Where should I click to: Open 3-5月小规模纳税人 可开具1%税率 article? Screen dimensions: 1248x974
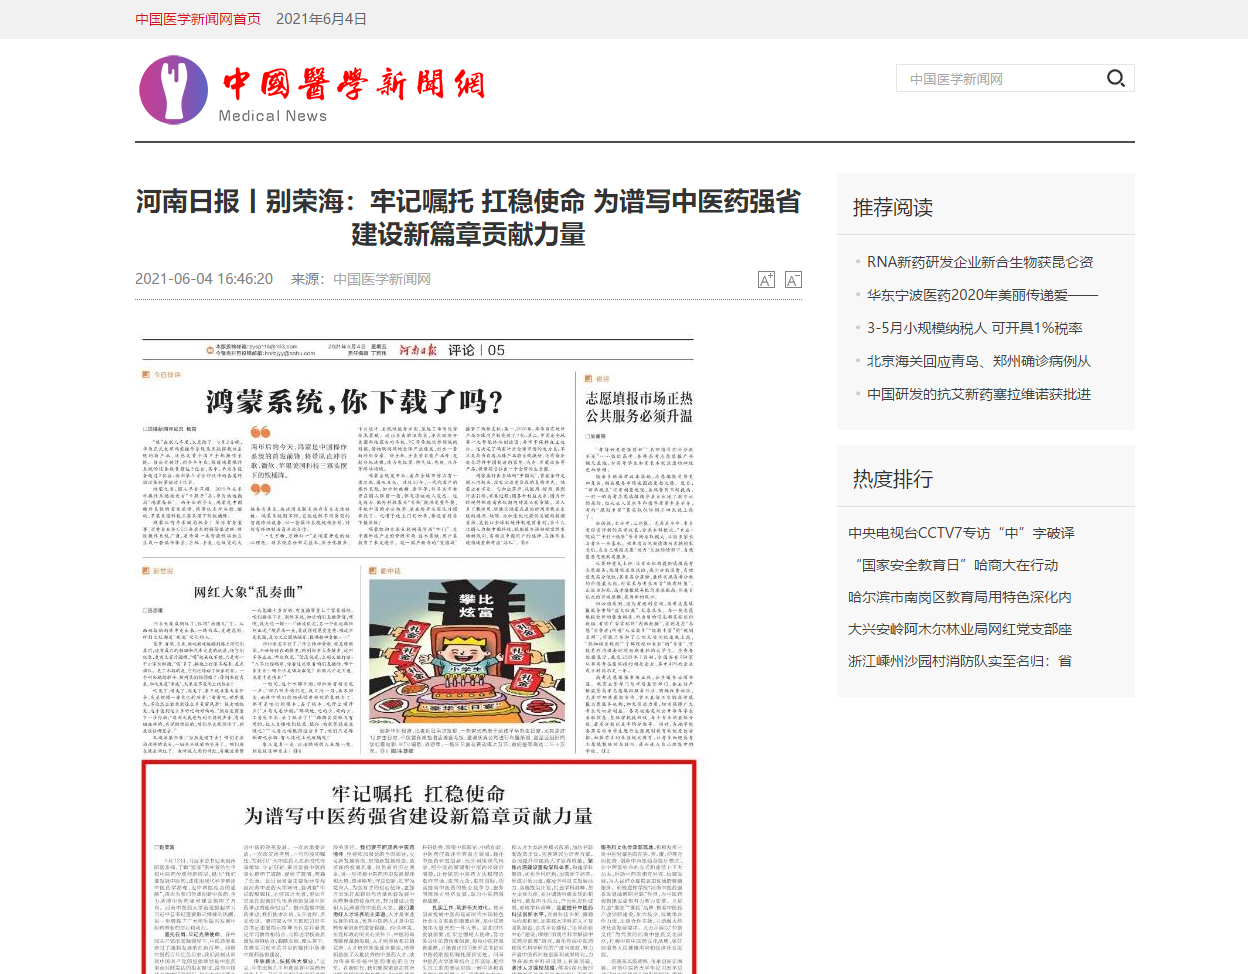974,328
